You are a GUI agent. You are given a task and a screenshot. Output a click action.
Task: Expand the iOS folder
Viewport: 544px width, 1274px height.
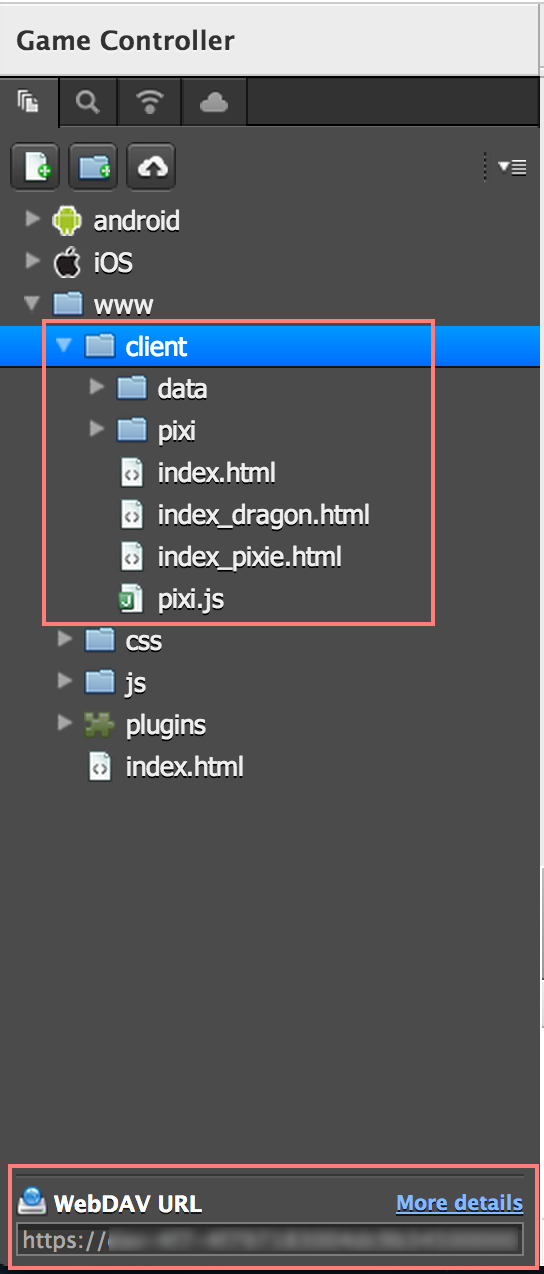pyautogui.click(x=34, y=261)
